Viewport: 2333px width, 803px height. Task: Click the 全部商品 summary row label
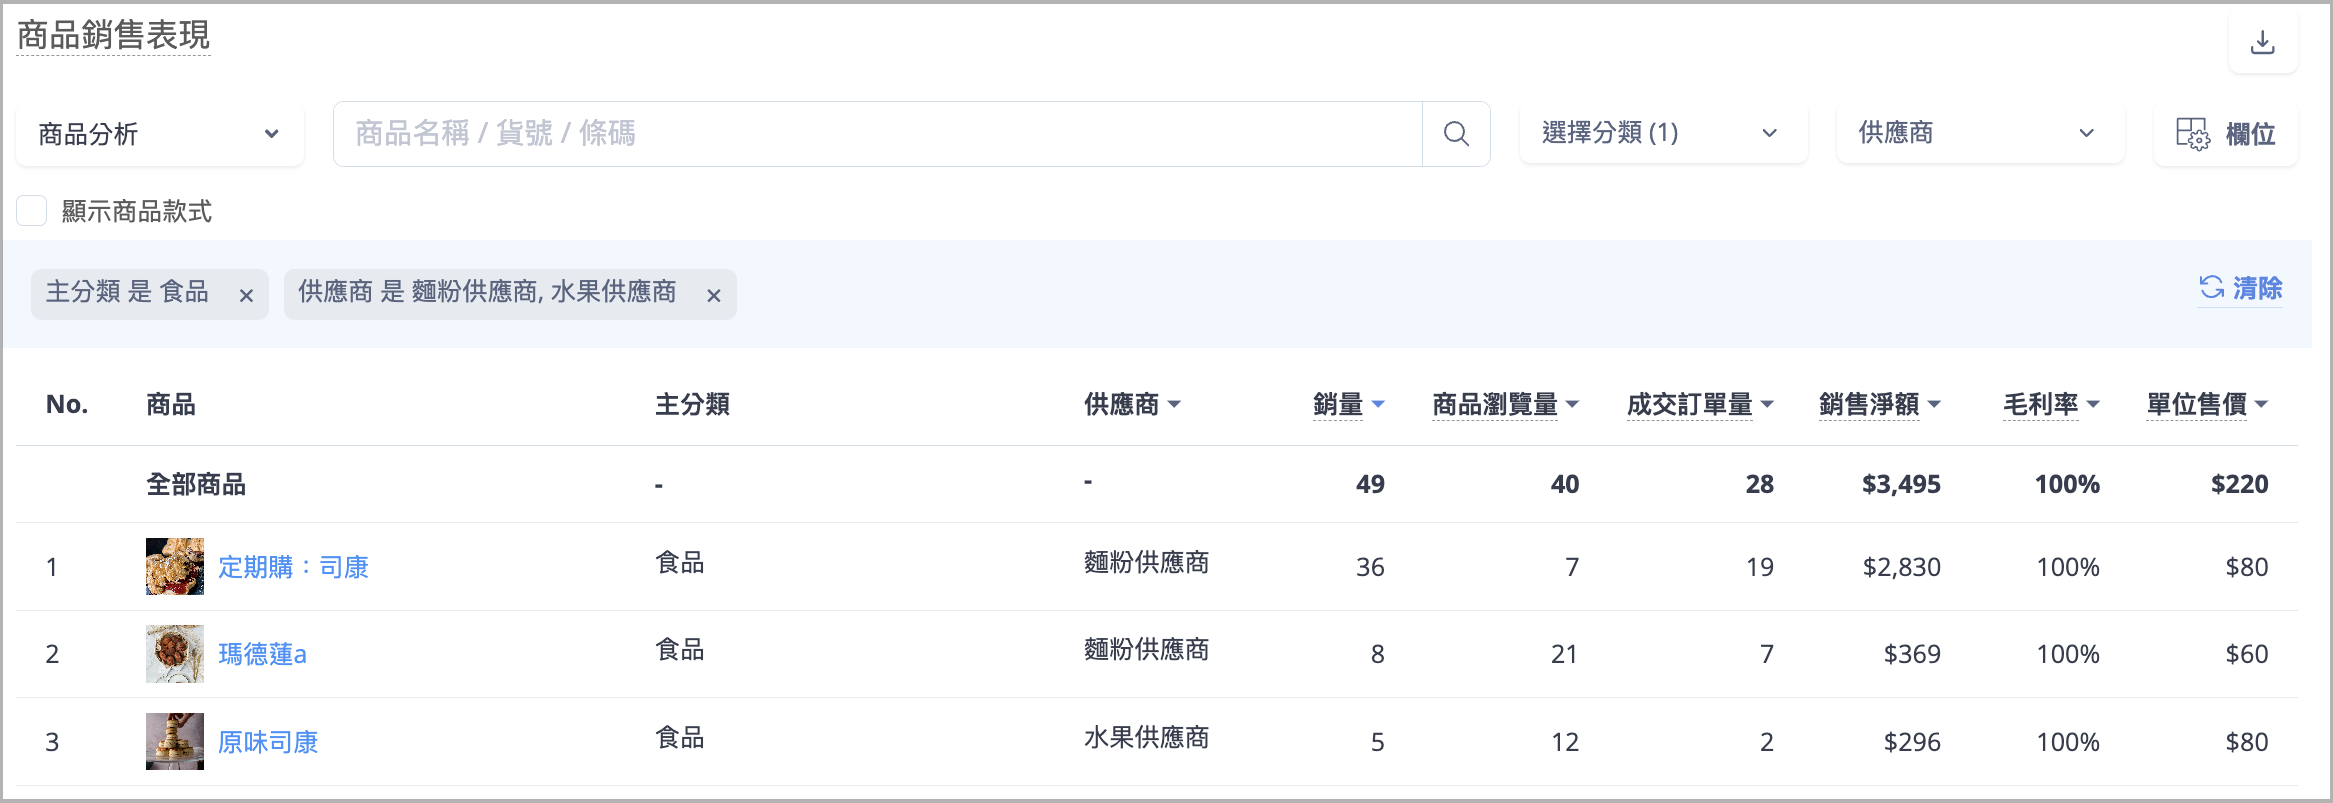click(196, 484)
